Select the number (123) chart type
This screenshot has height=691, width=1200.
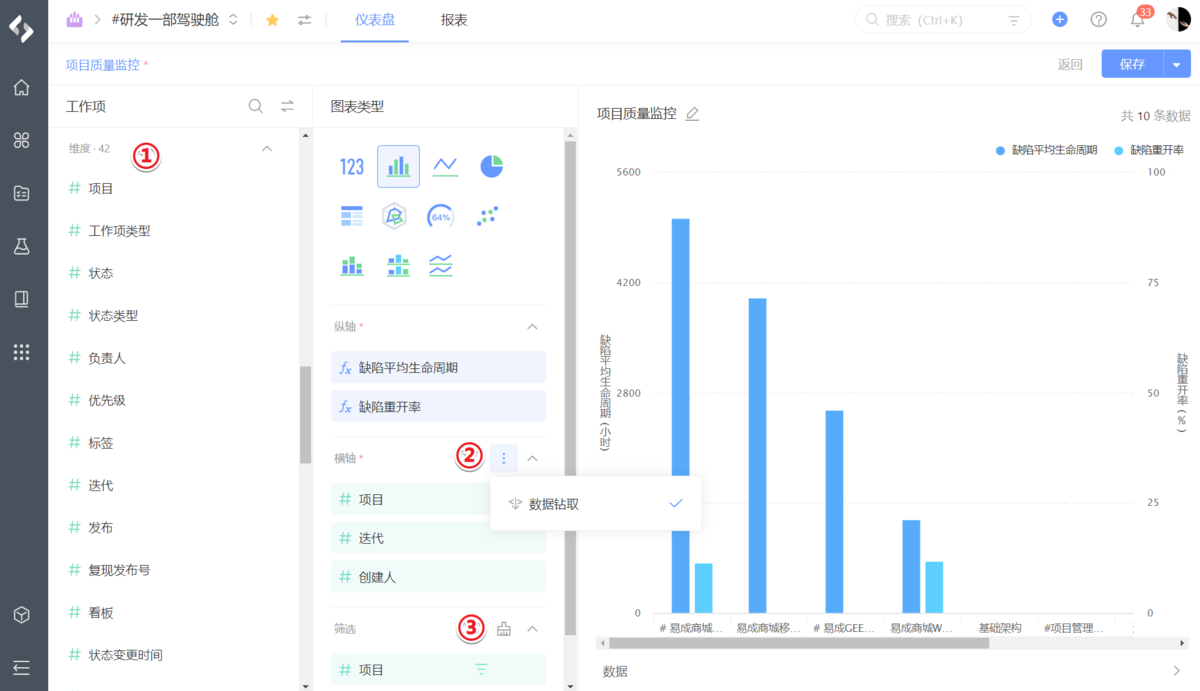[352, 167]
